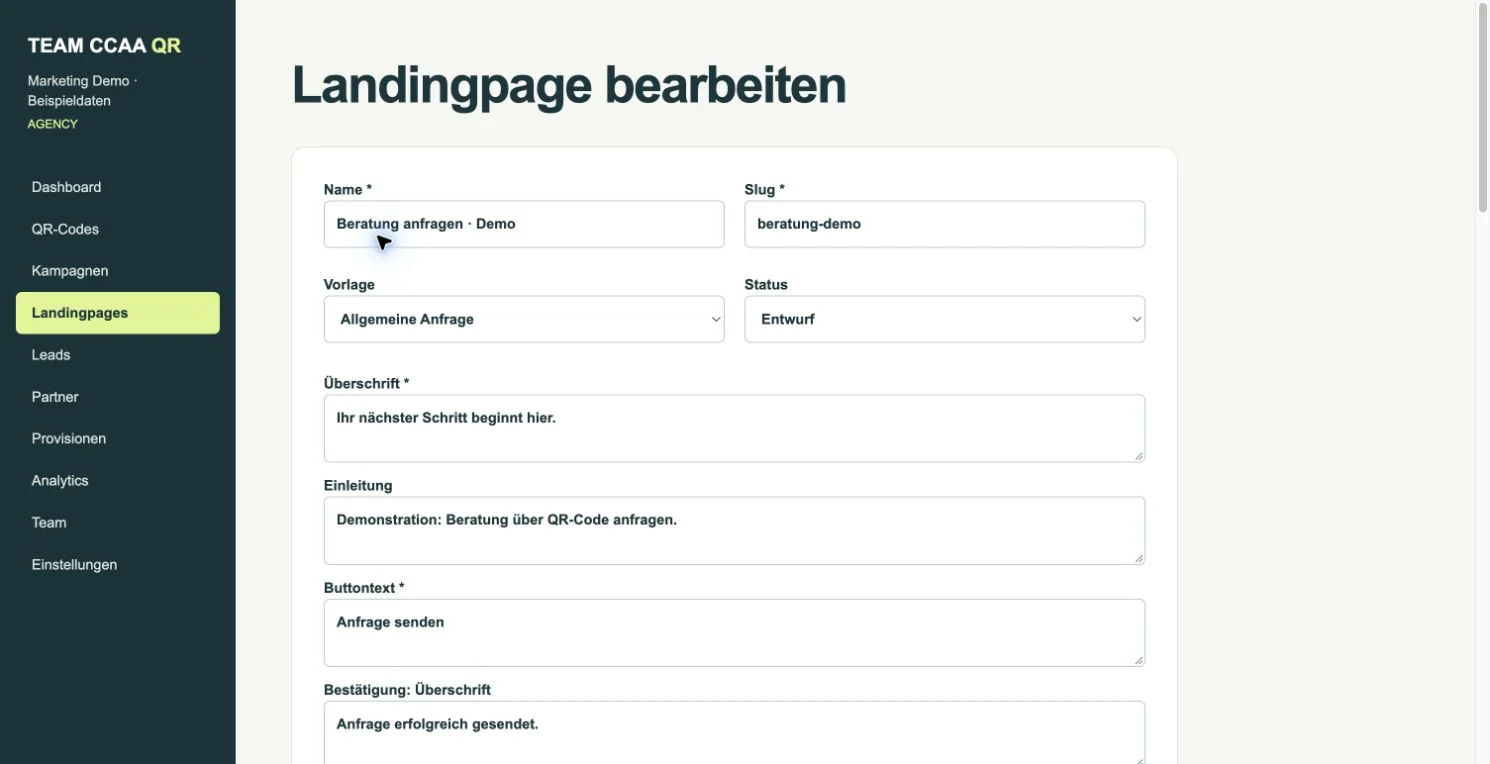This screenshot has width=1490, height=764.
Task: Open Provisionen in the sidebar
Action: click(x=118, y=439)
